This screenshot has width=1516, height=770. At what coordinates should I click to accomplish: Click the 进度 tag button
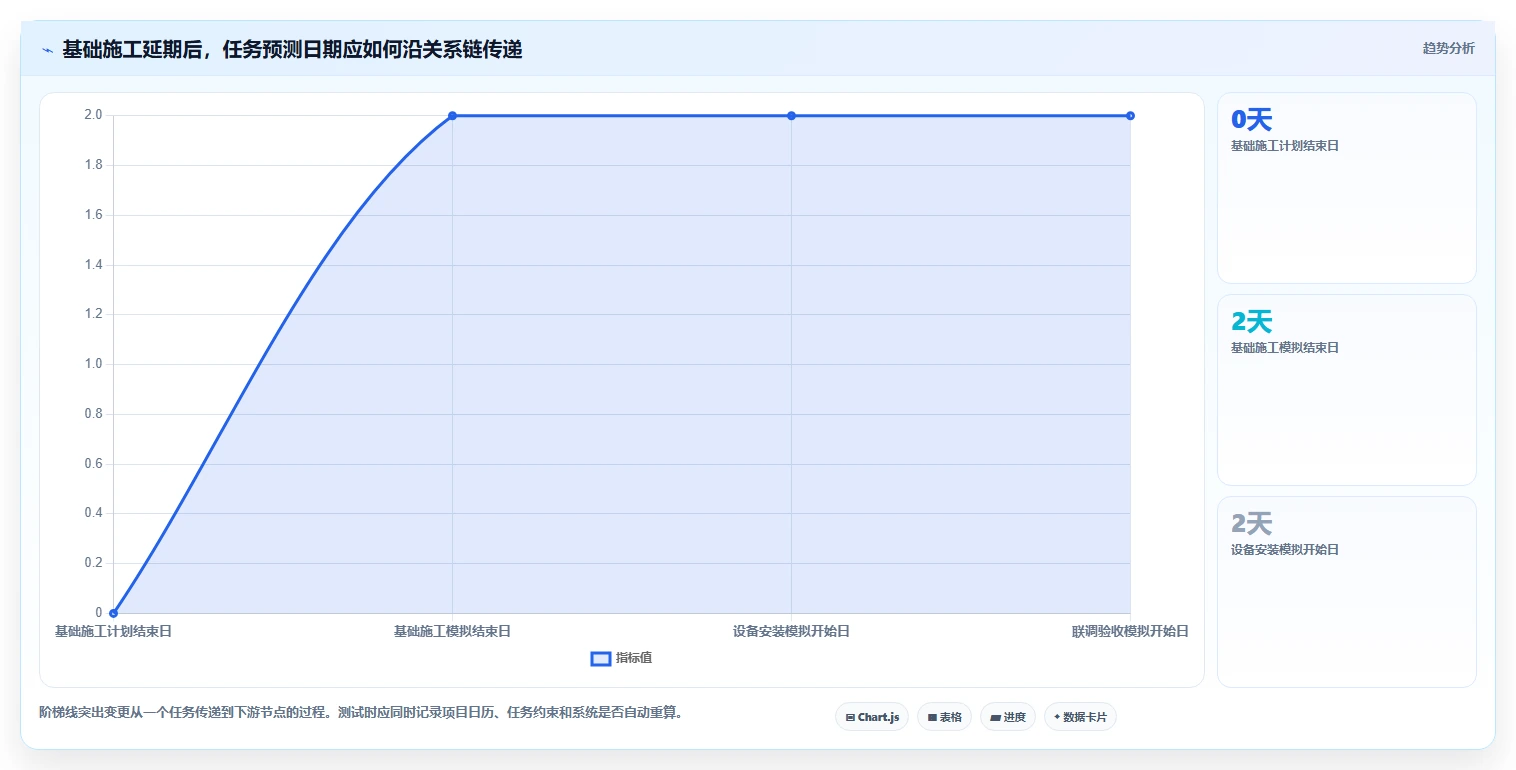(x=1008, y=717)
